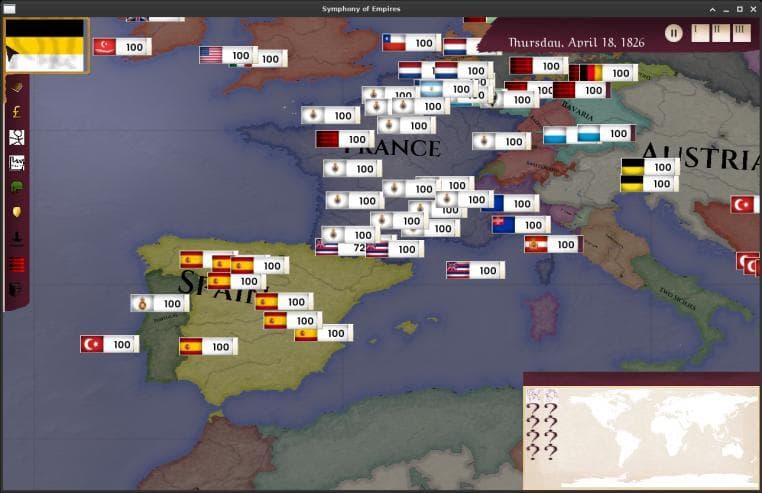762x493 pixels.
Task: Set game speed to I
Action: pyautogui.click(x=699, y=33)
